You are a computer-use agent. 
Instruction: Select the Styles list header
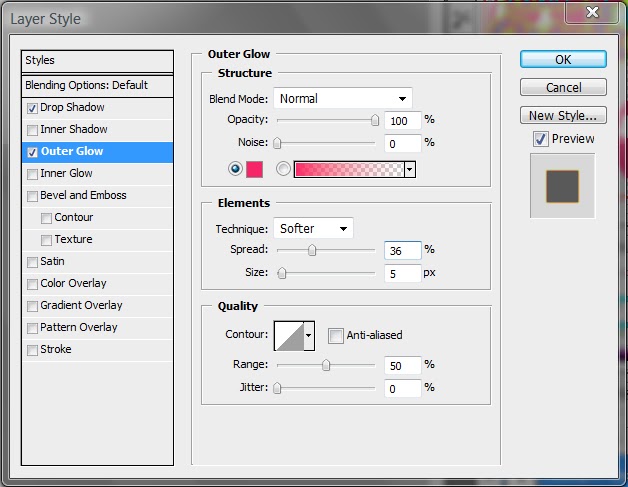pyautogui.click(x=97, y=61)
